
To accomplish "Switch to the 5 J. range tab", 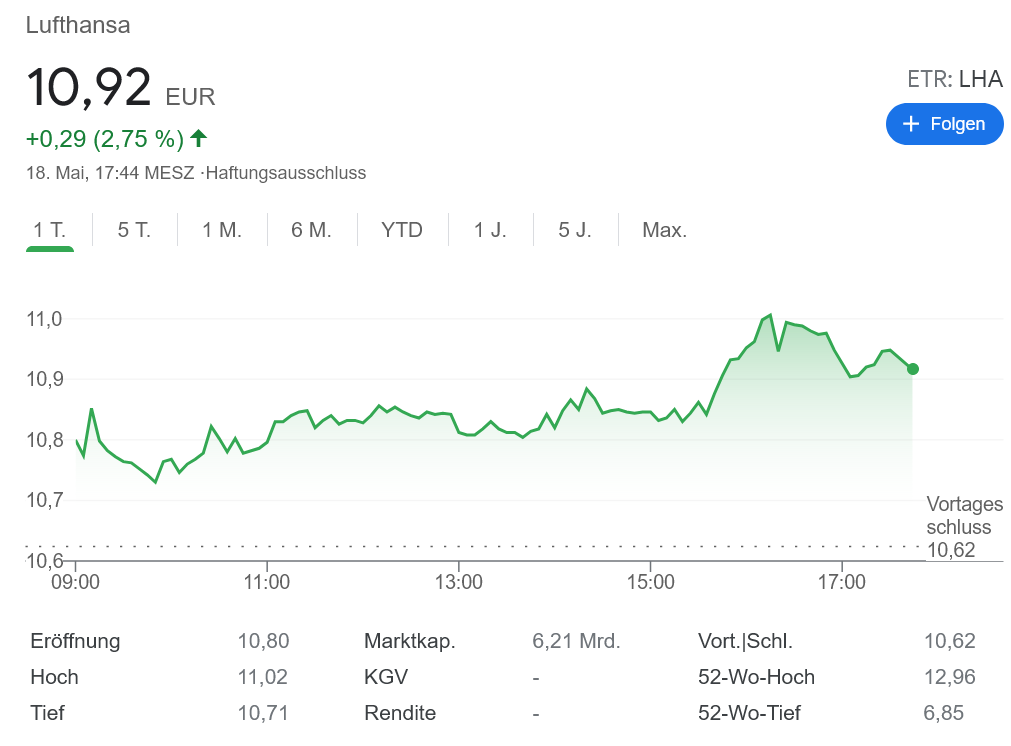I will [x=574, y=230].
